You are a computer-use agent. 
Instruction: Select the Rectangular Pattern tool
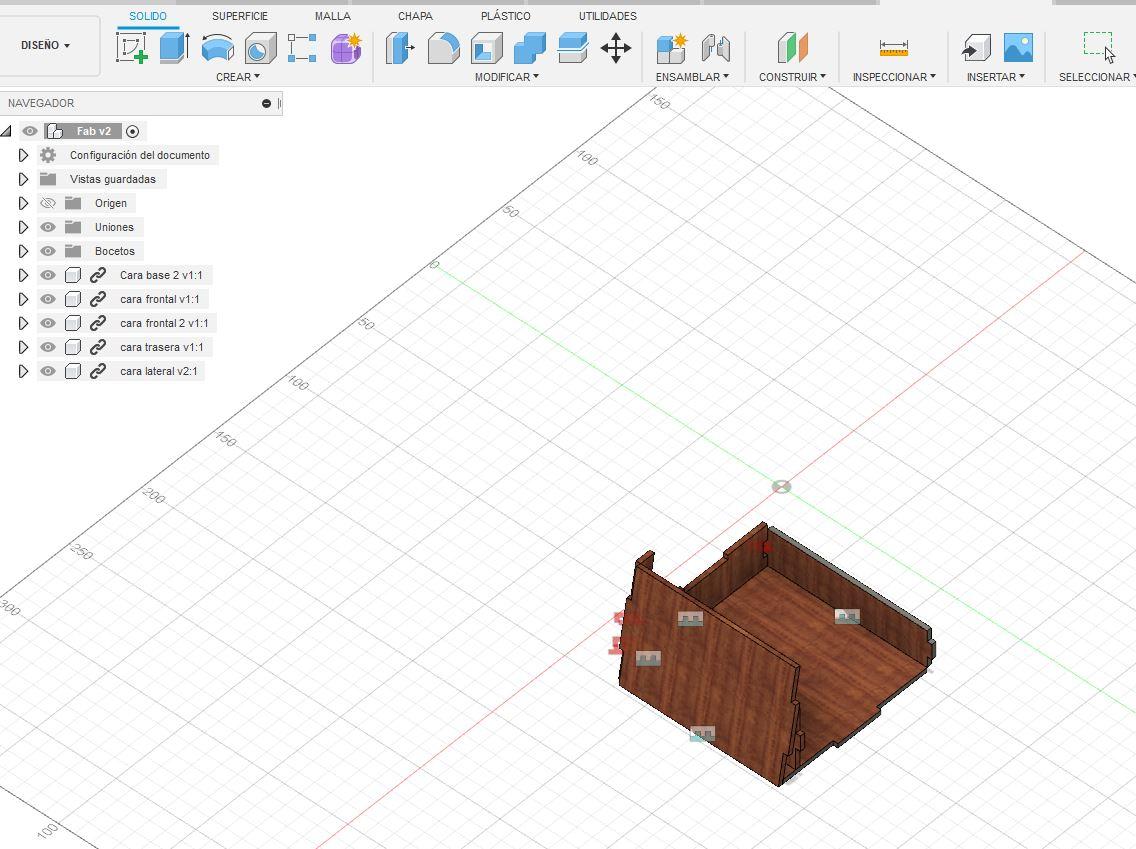[x=302, y=48]
